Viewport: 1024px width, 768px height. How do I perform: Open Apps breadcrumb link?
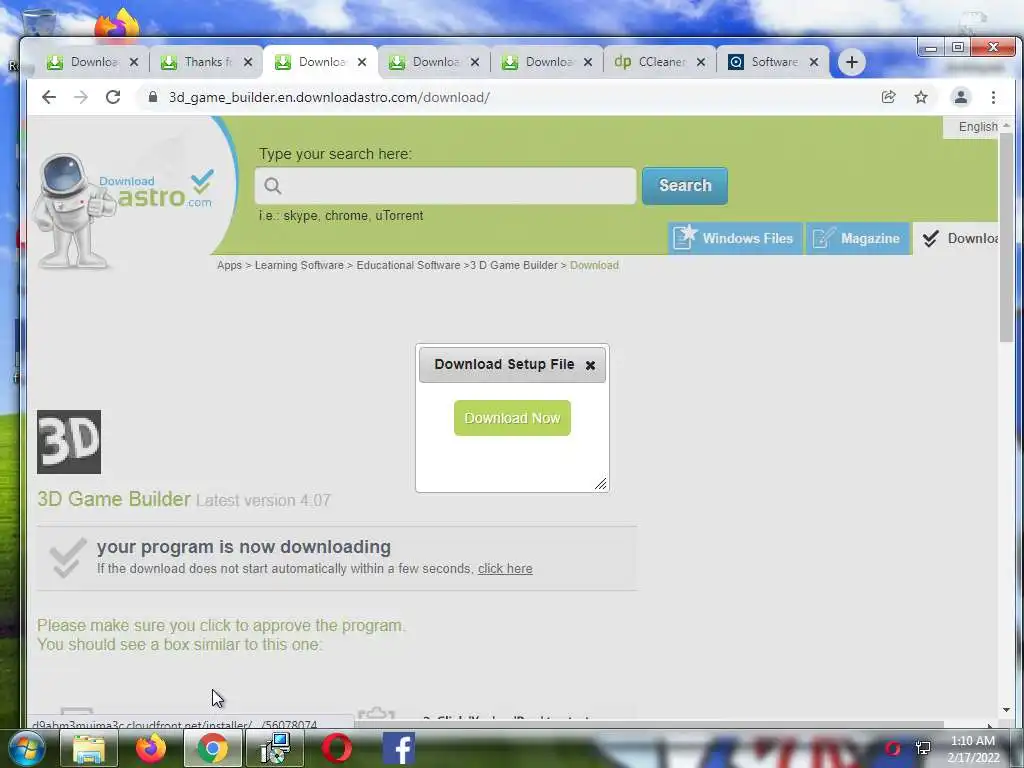point(229,265)
